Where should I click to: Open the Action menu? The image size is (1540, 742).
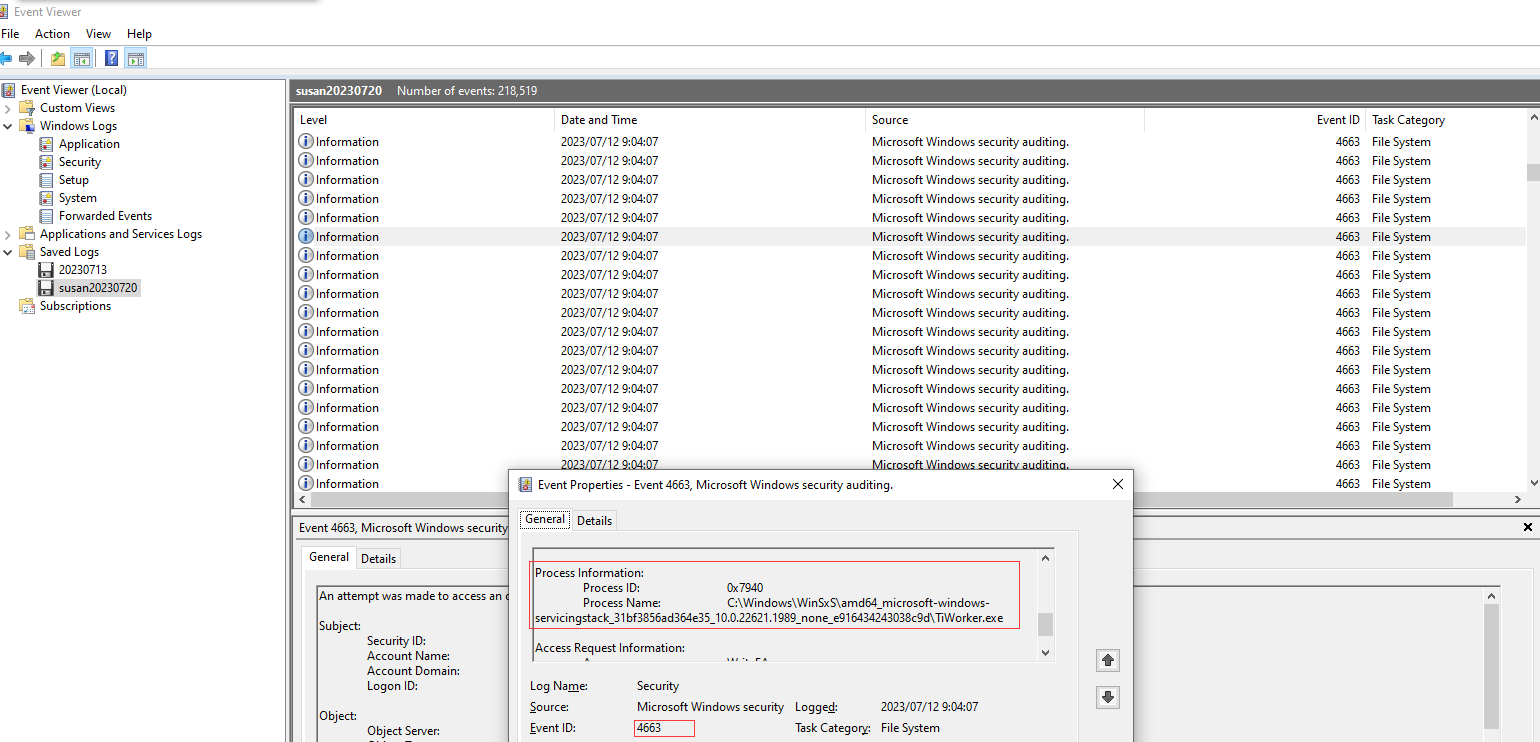point(52,34)
